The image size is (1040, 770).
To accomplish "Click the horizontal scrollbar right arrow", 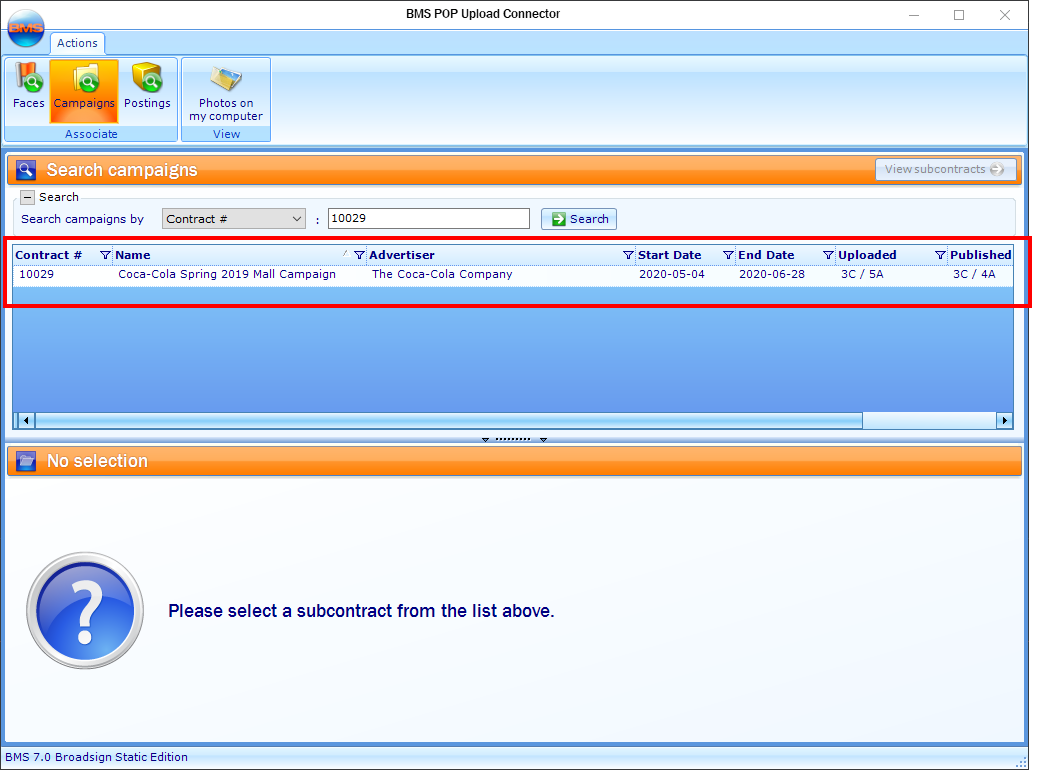I will 1005,420.
